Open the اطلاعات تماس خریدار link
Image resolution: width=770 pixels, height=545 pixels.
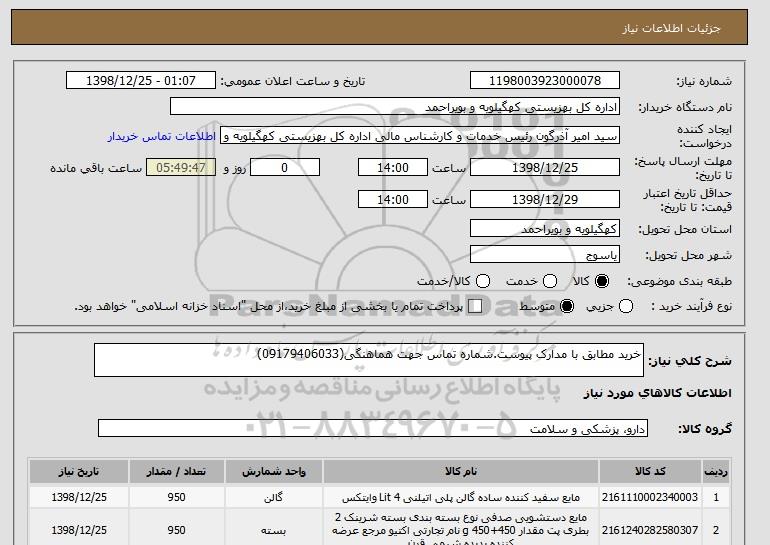(162, 136)
